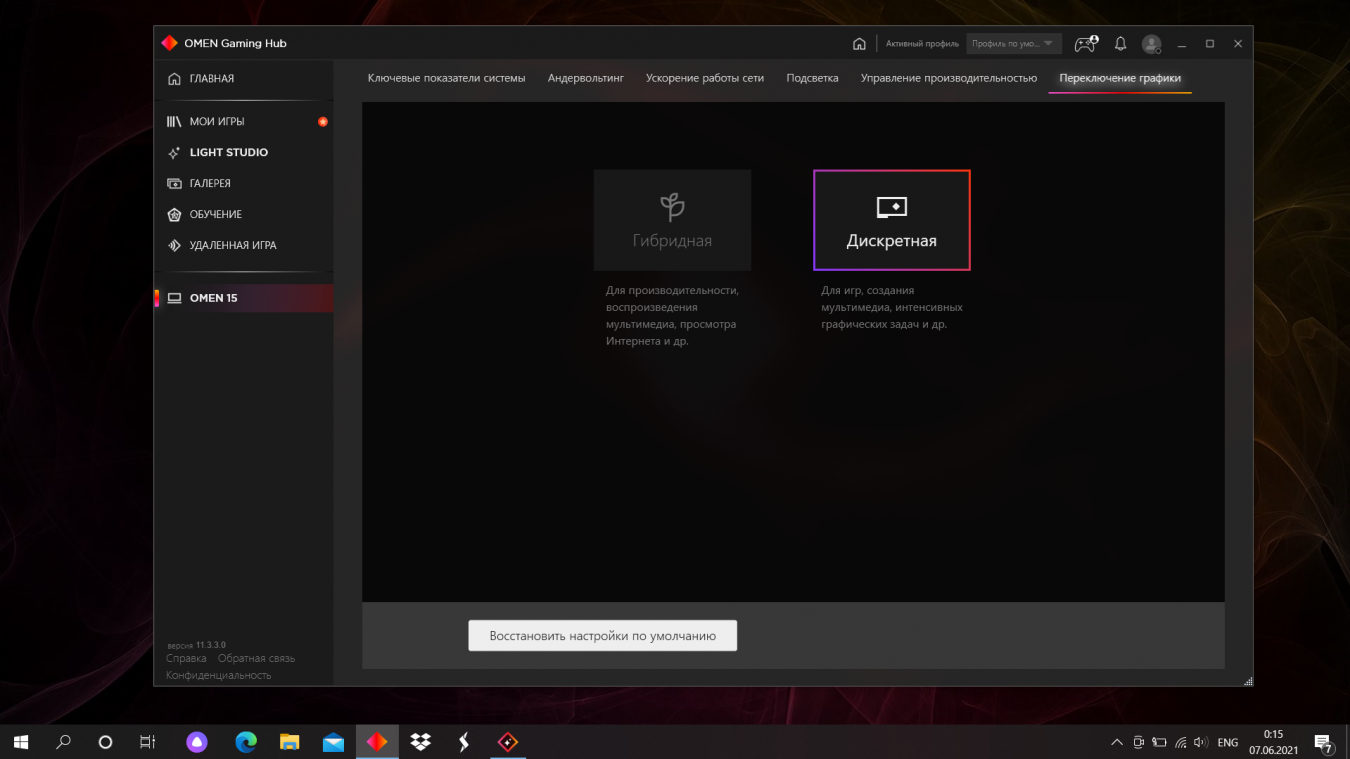Open Windows search from the taskbar
This screenshot has height=759, width=1350.
[x=63, y=742]
